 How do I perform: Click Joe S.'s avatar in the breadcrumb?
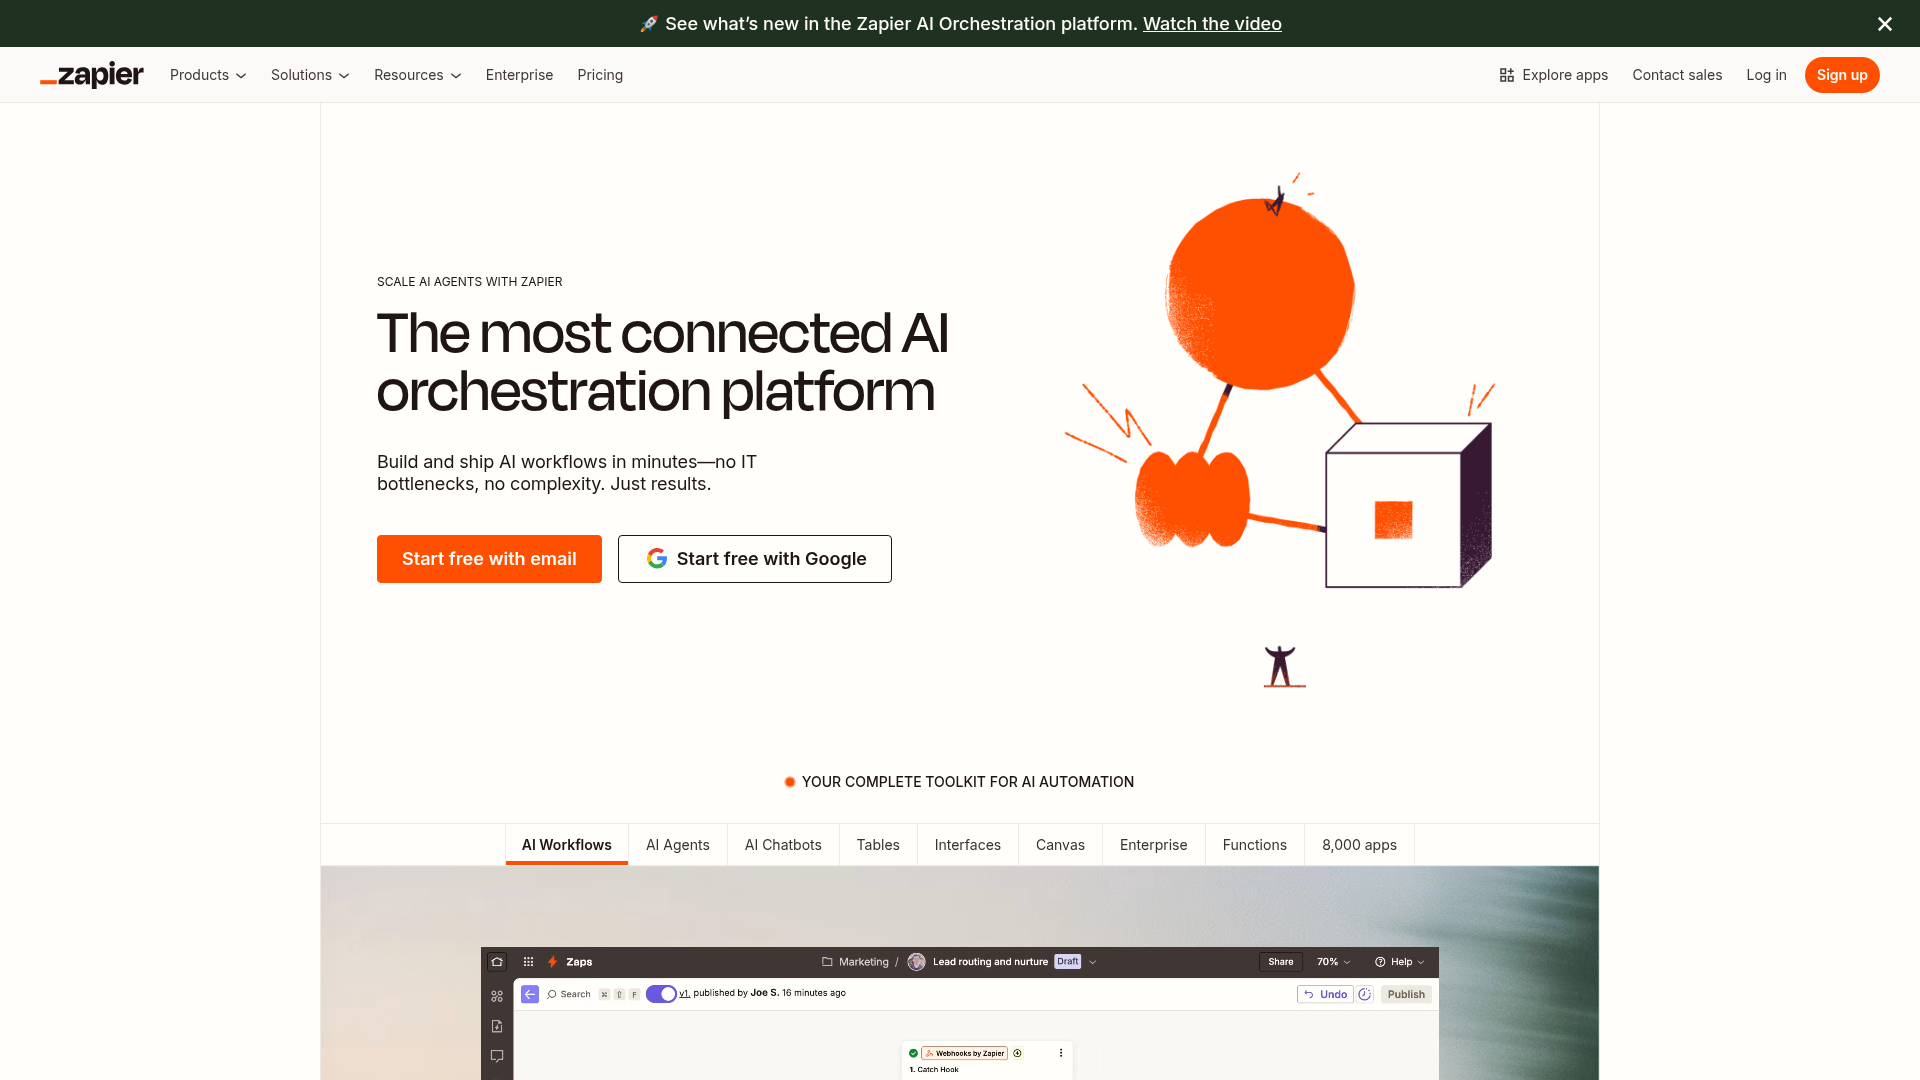916,961
